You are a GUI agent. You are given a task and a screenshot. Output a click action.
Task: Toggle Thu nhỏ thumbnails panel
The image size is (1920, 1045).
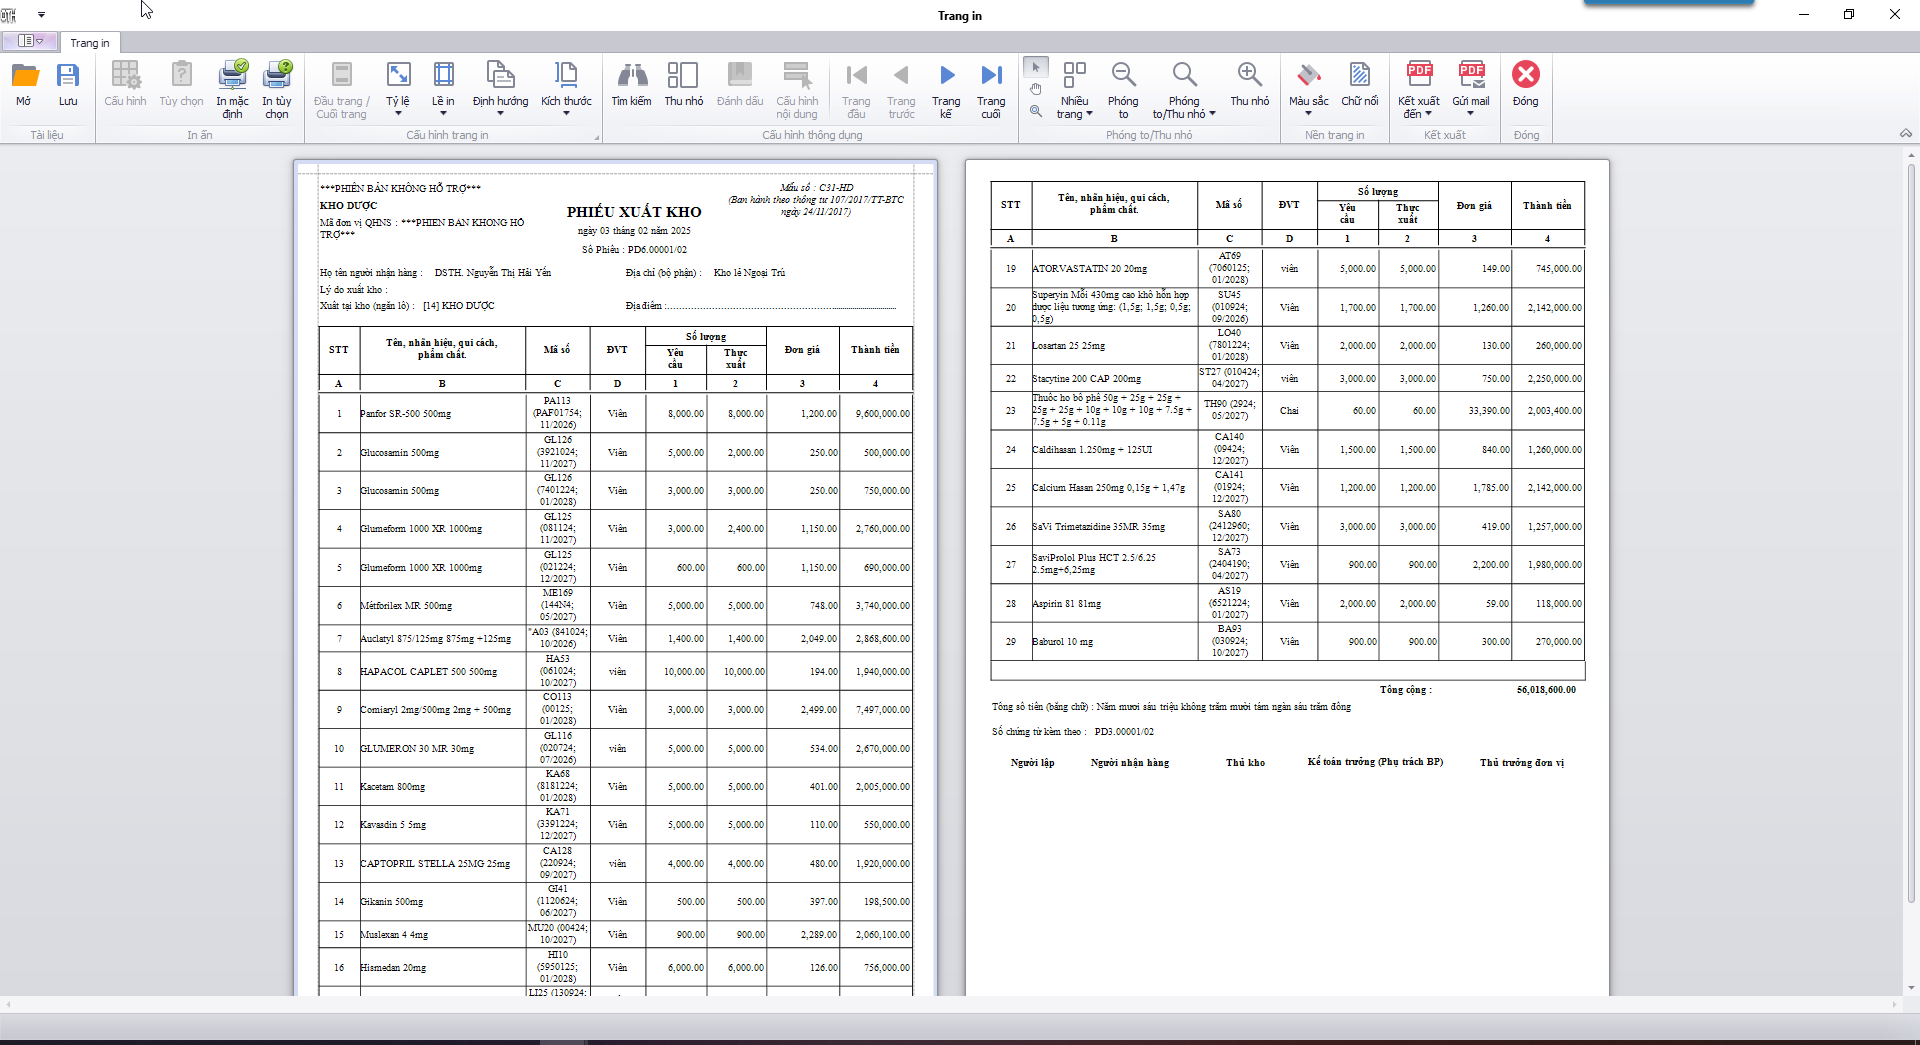click(684, 84)
